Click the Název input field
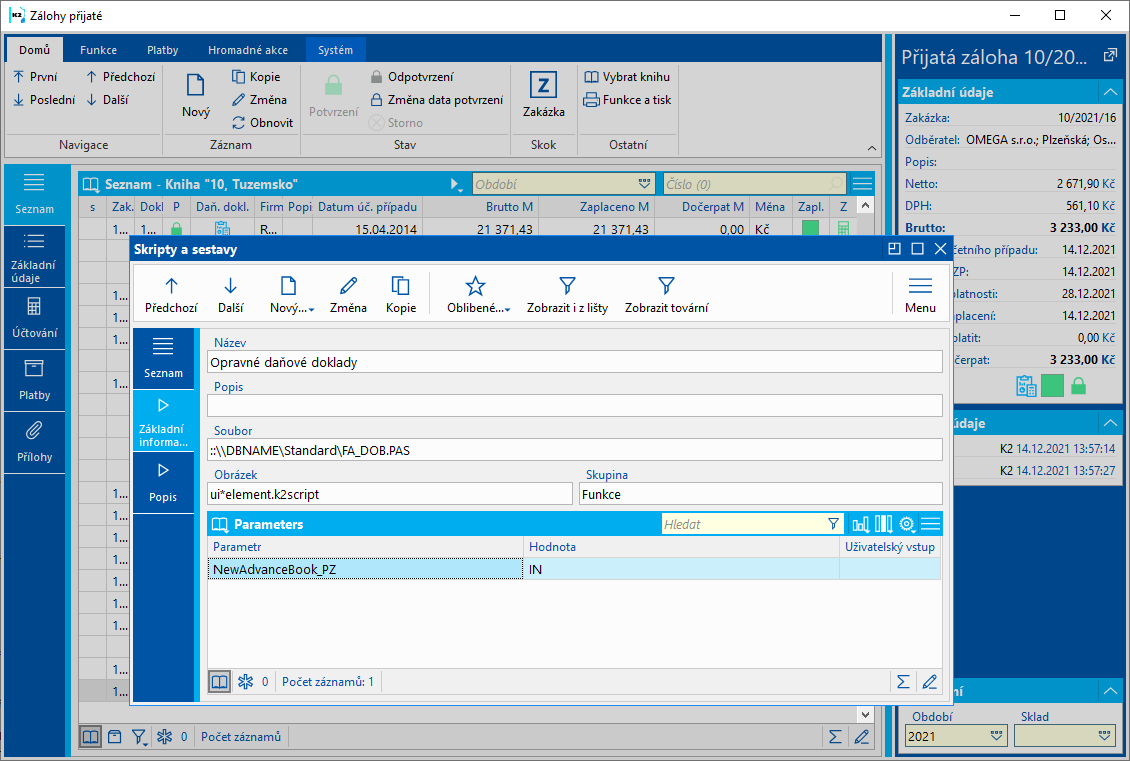The image size is (1130, 761). 575,362
